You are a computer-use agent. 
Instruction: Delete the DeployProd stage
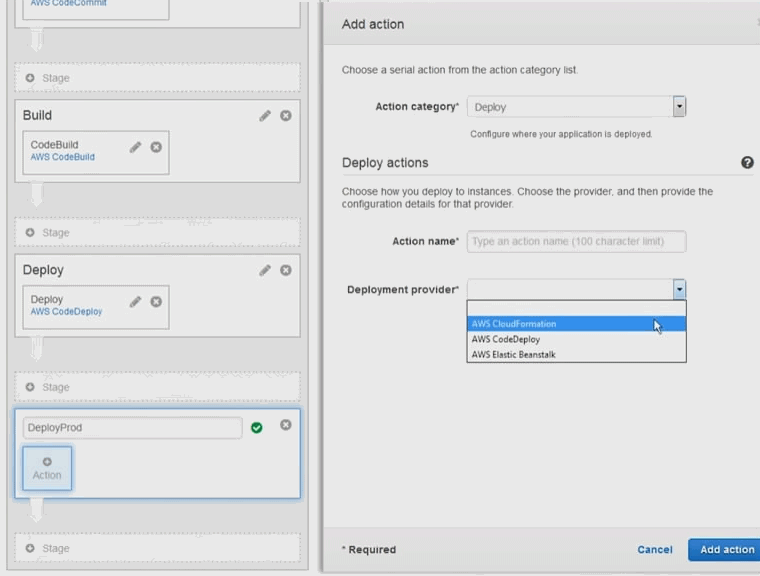click(286, 425)
